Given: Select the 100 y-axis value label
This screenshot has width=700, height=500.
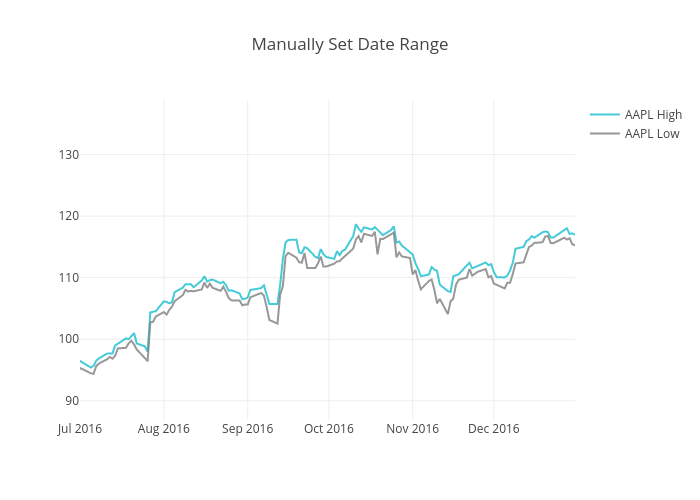Looking at the screenshot, I should click(x=68, y=339).
